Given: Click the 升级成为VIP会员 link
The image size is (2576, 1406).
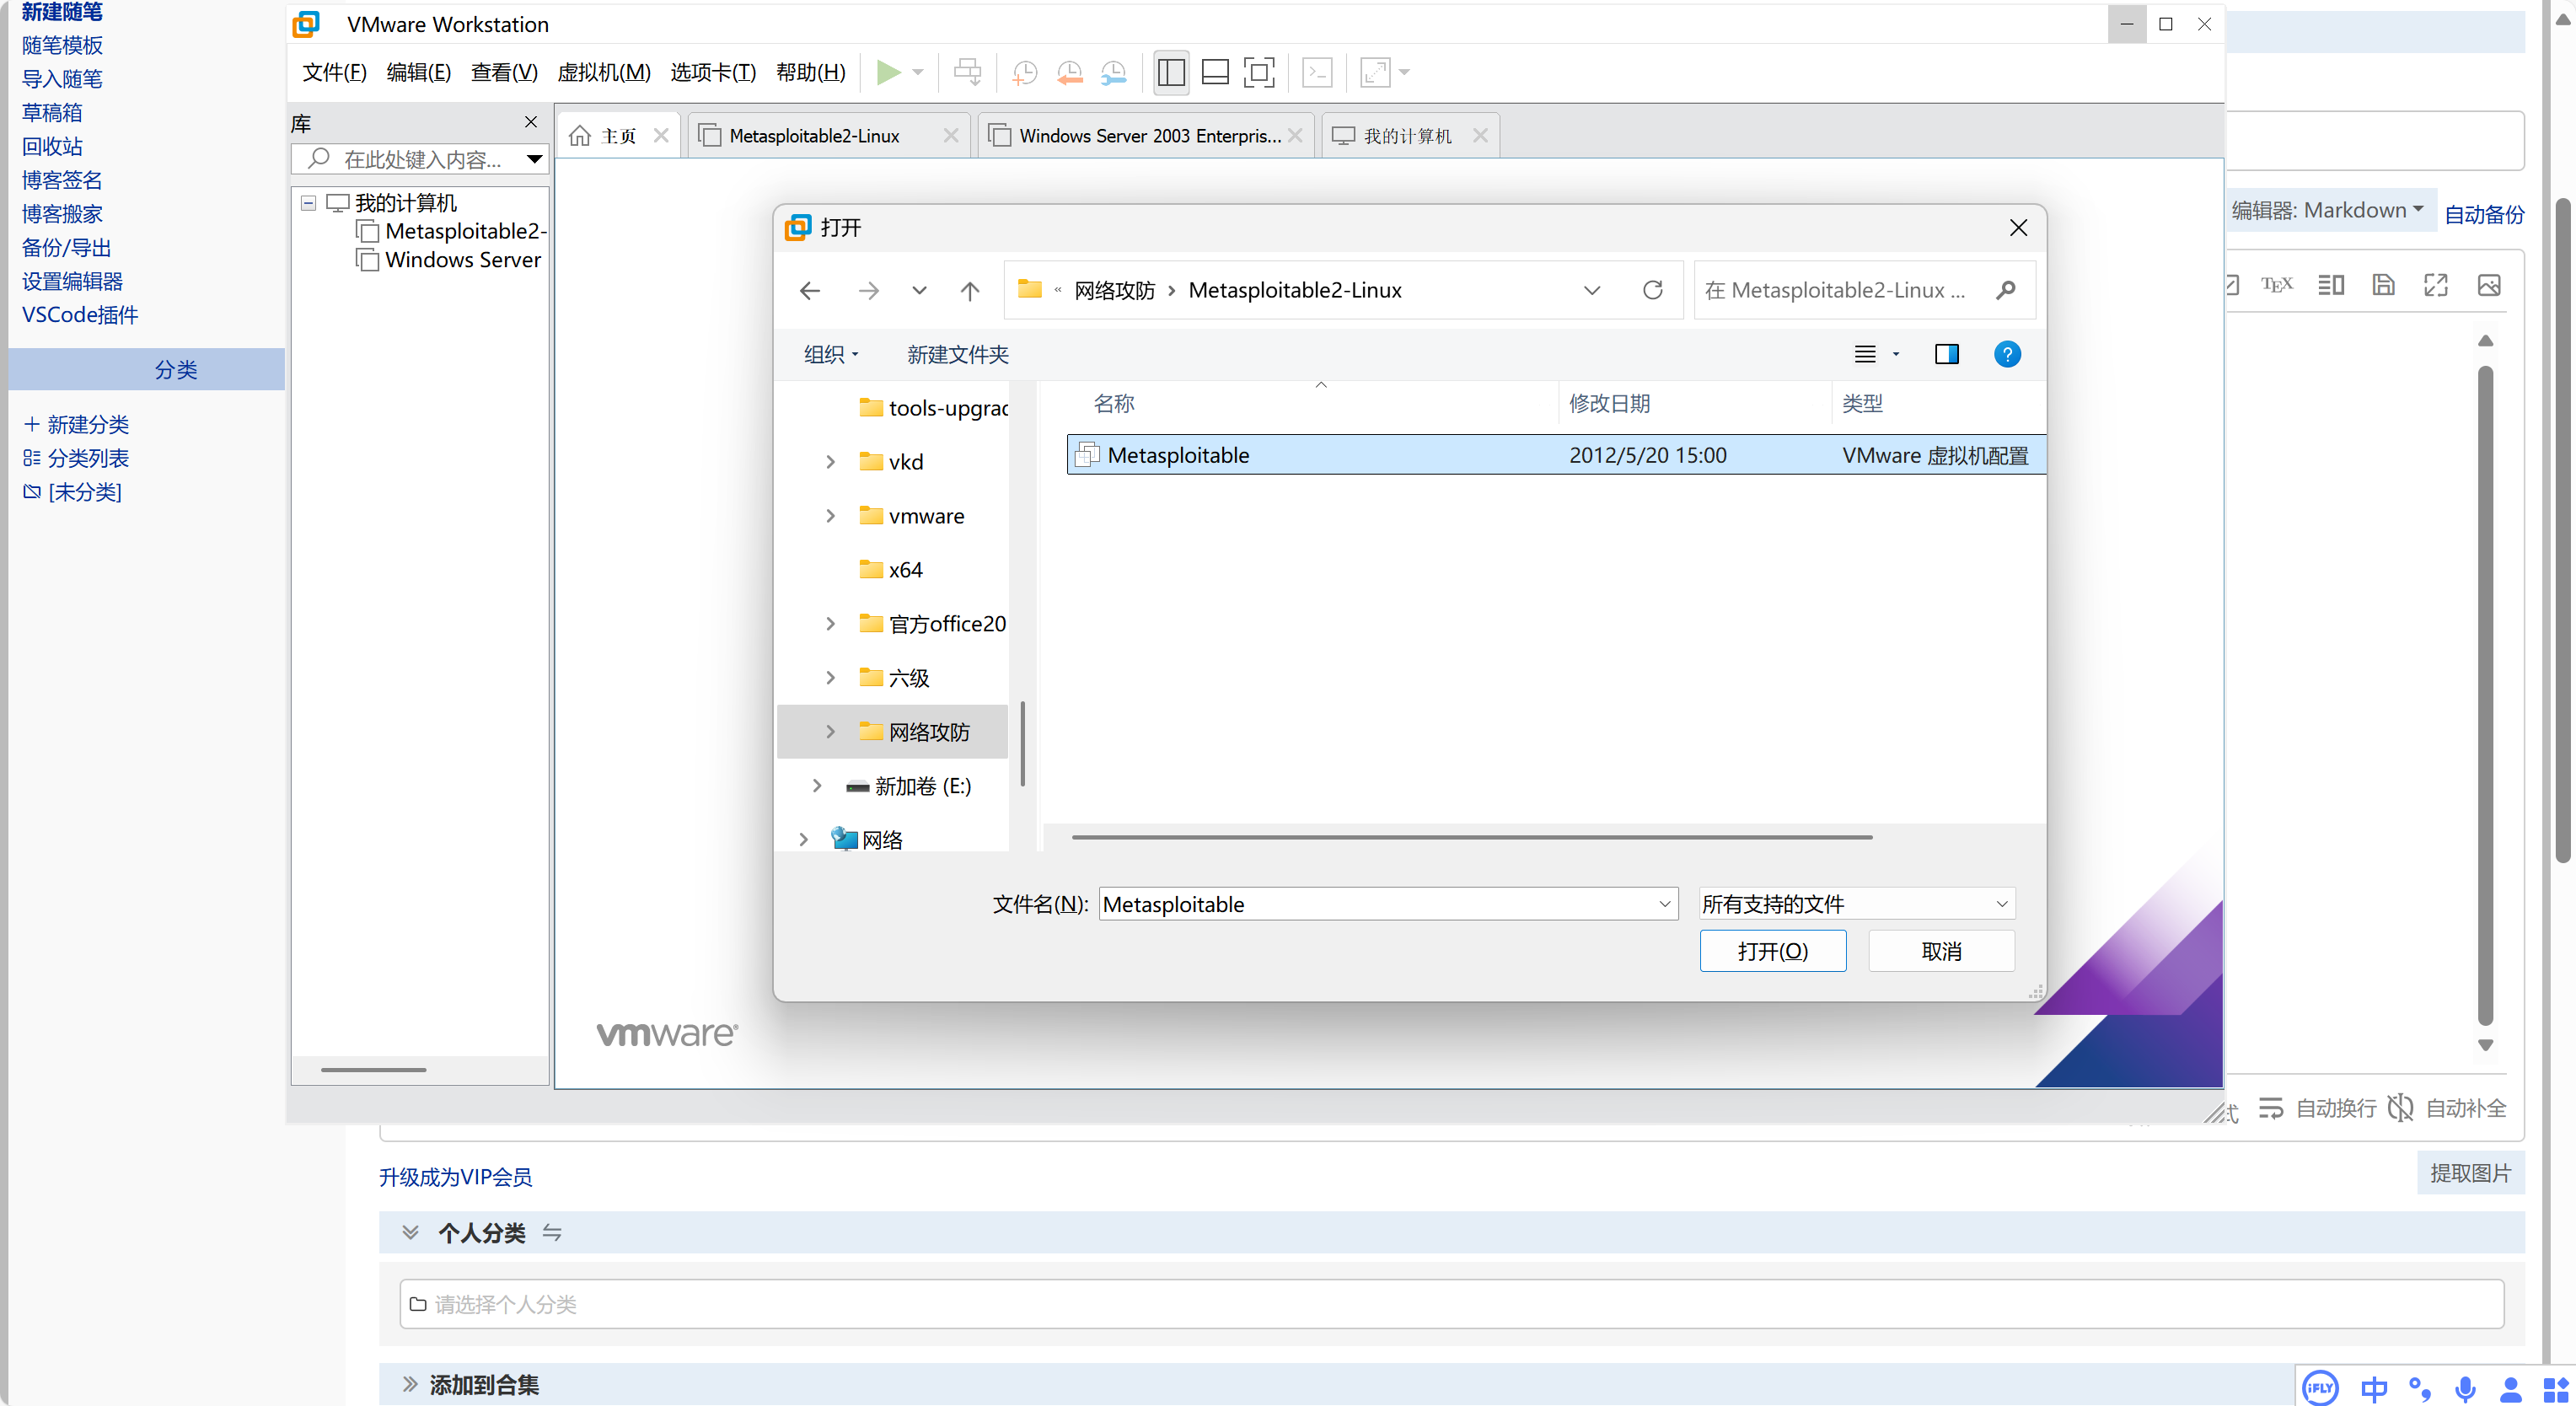Looking at the screenshot, I should [x=455, y=1177].
